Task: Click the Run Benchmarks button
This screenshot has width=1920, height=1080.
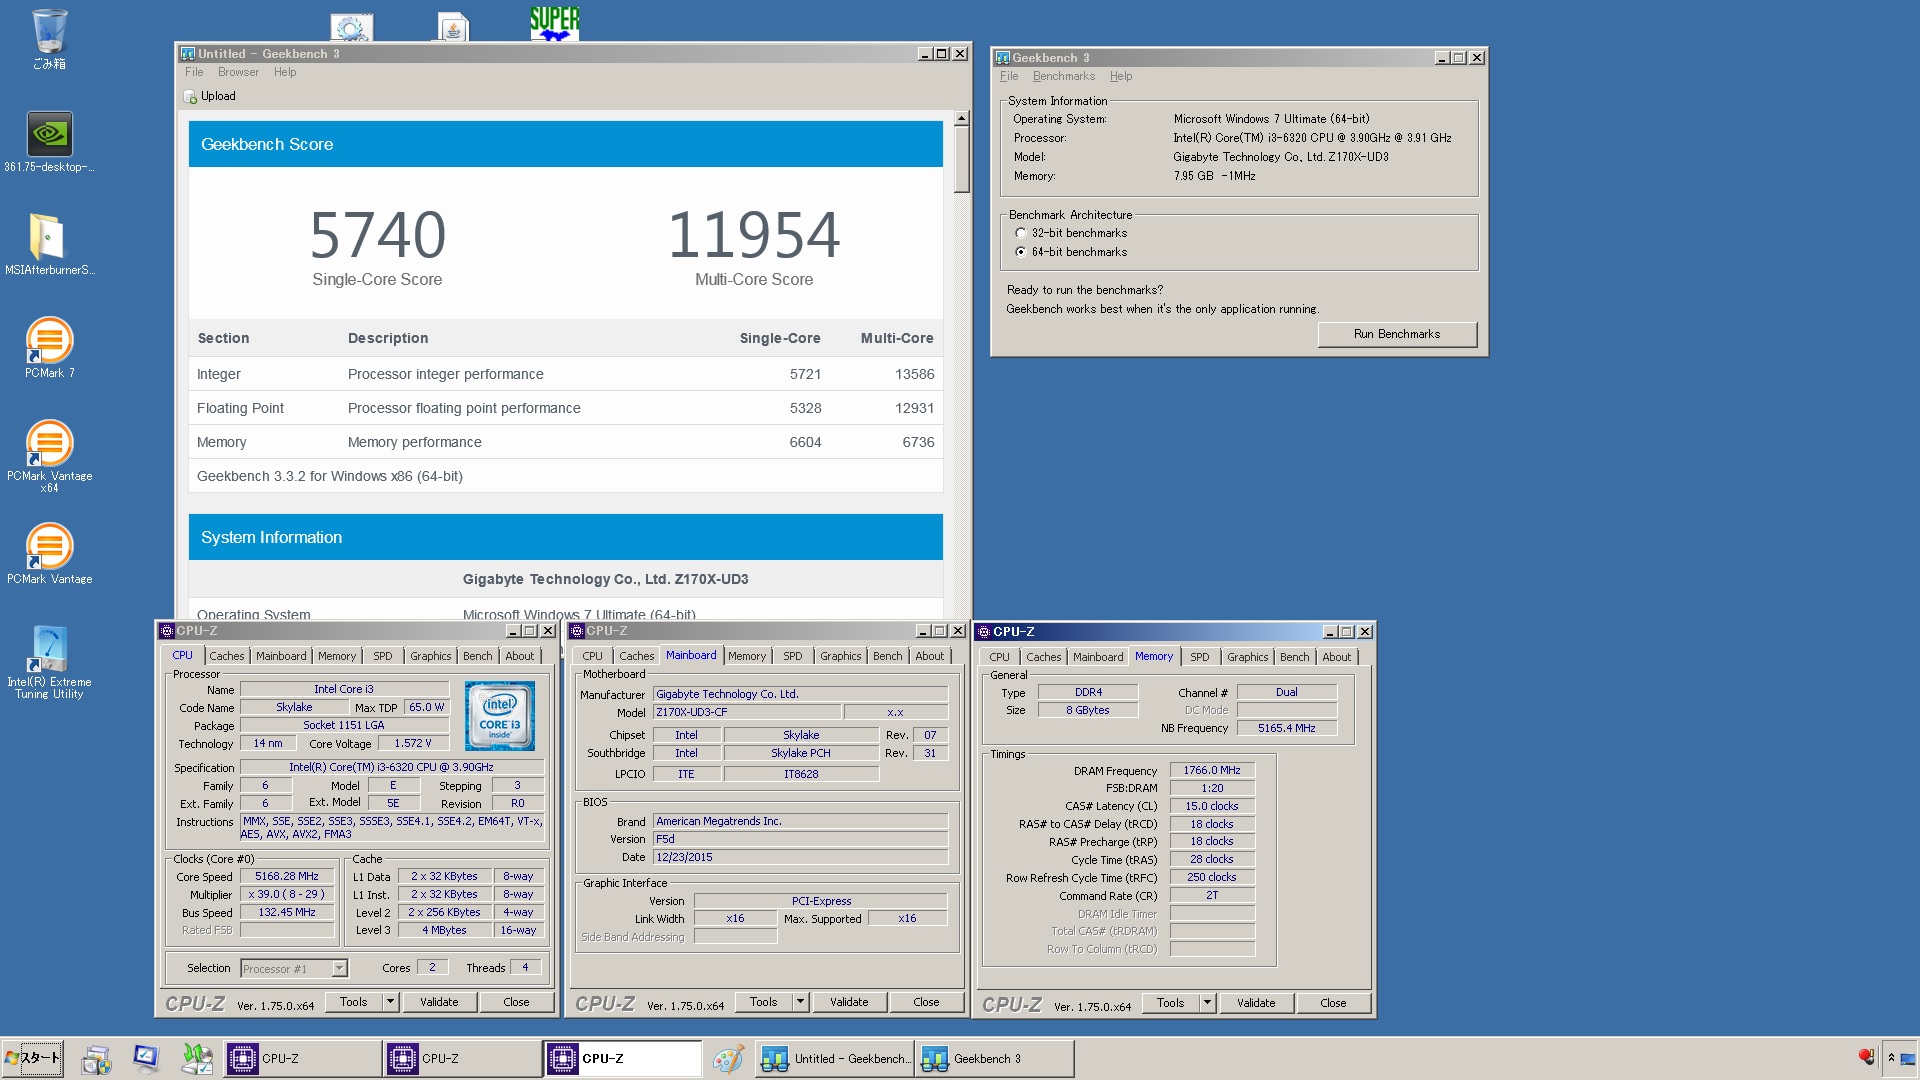Action: tap(1397, 334)
